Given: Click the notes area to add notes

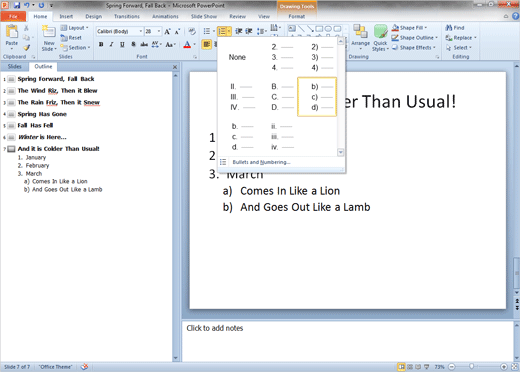Looking at the screenshot, I should click(347, 341).
